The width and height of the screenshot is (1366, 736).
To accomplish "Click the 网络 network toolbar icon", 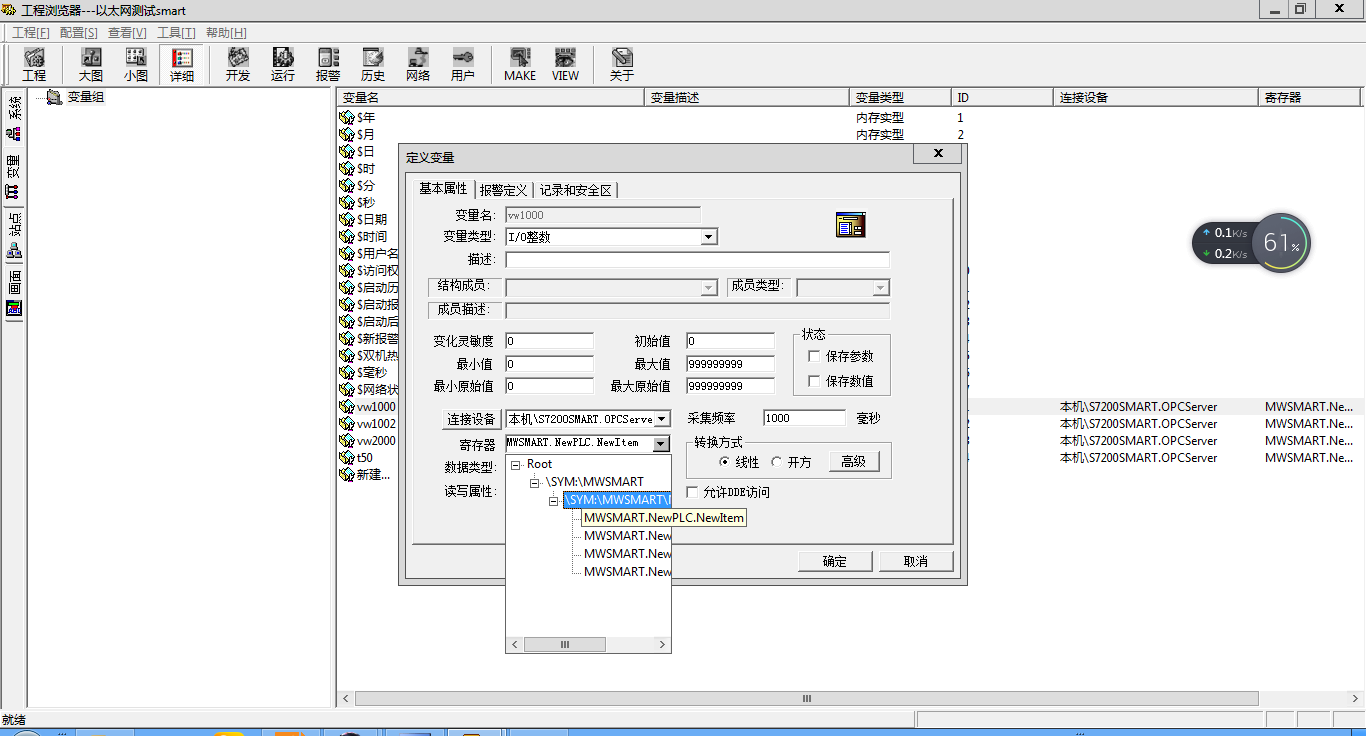I will pos(418,64).
